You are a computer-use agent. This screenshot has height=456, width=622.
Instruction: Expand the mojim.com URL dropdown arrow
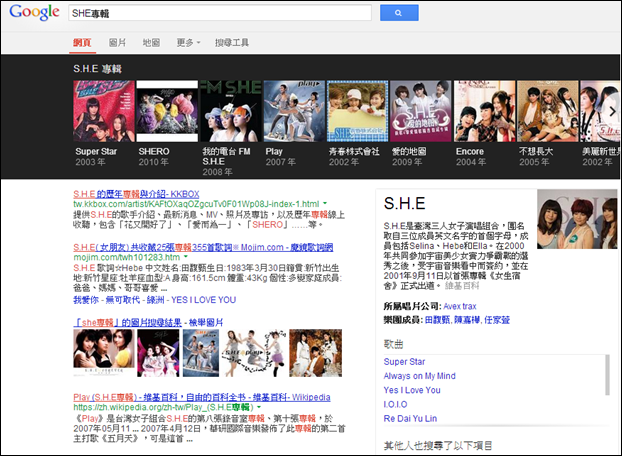click(186, 257)
